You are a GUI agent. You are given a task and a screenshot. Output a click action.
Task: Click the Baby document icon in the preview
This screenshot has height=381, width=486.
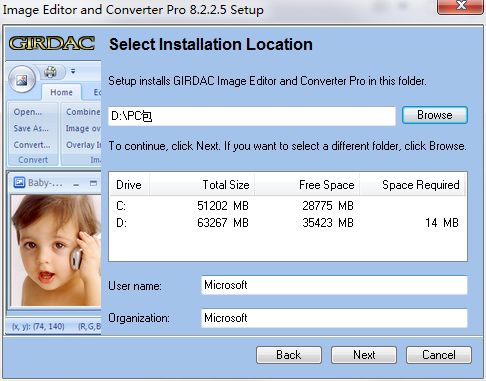[x=19, y=183]
